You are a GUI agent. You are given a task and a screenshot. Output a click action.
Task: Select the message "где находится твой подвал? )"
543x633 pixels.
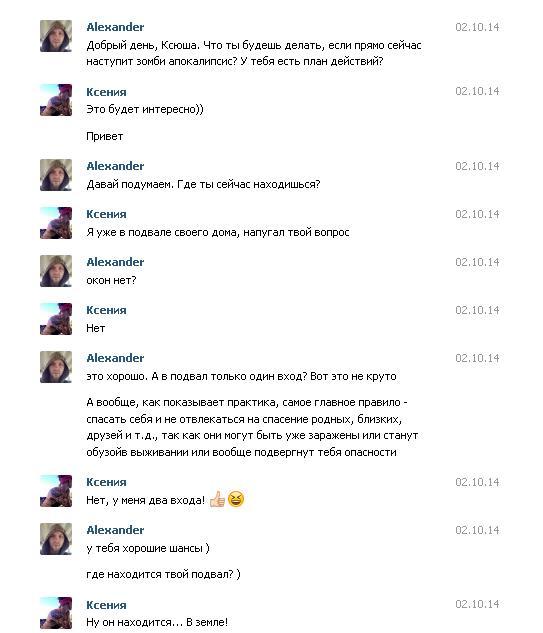click(x=163, y=574)
